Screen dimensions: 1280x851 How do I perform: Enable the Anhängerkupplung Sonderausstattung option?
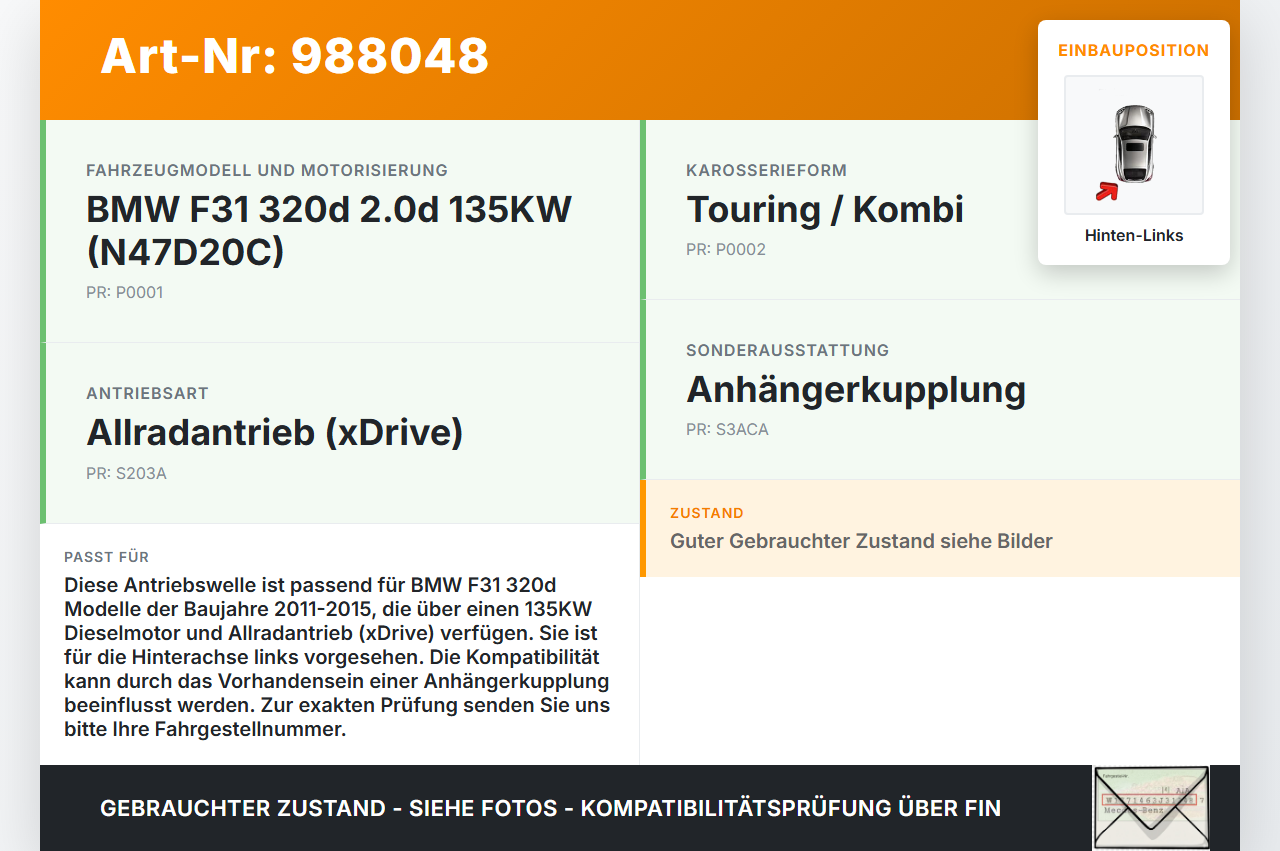pyautogui.click(x=856, y=390)
